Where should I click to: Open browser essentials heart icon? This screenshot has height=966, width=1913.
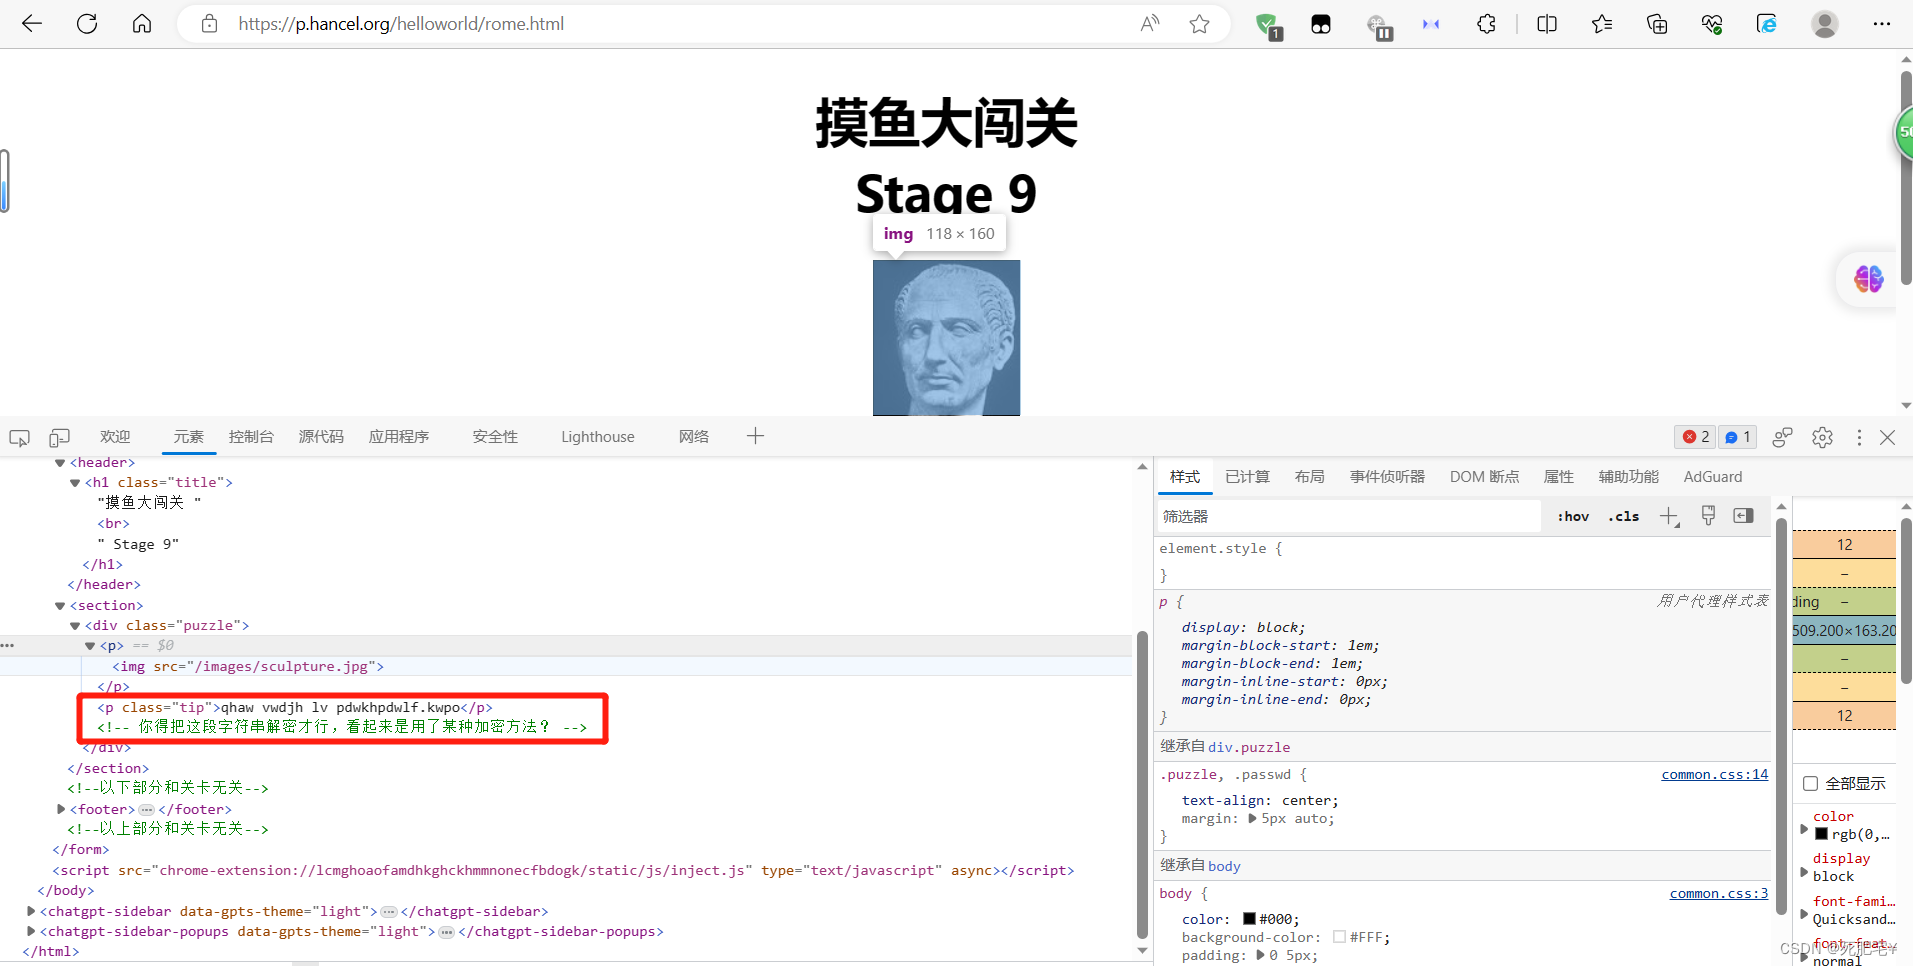pyautogui.click(x=1712, y=24)
